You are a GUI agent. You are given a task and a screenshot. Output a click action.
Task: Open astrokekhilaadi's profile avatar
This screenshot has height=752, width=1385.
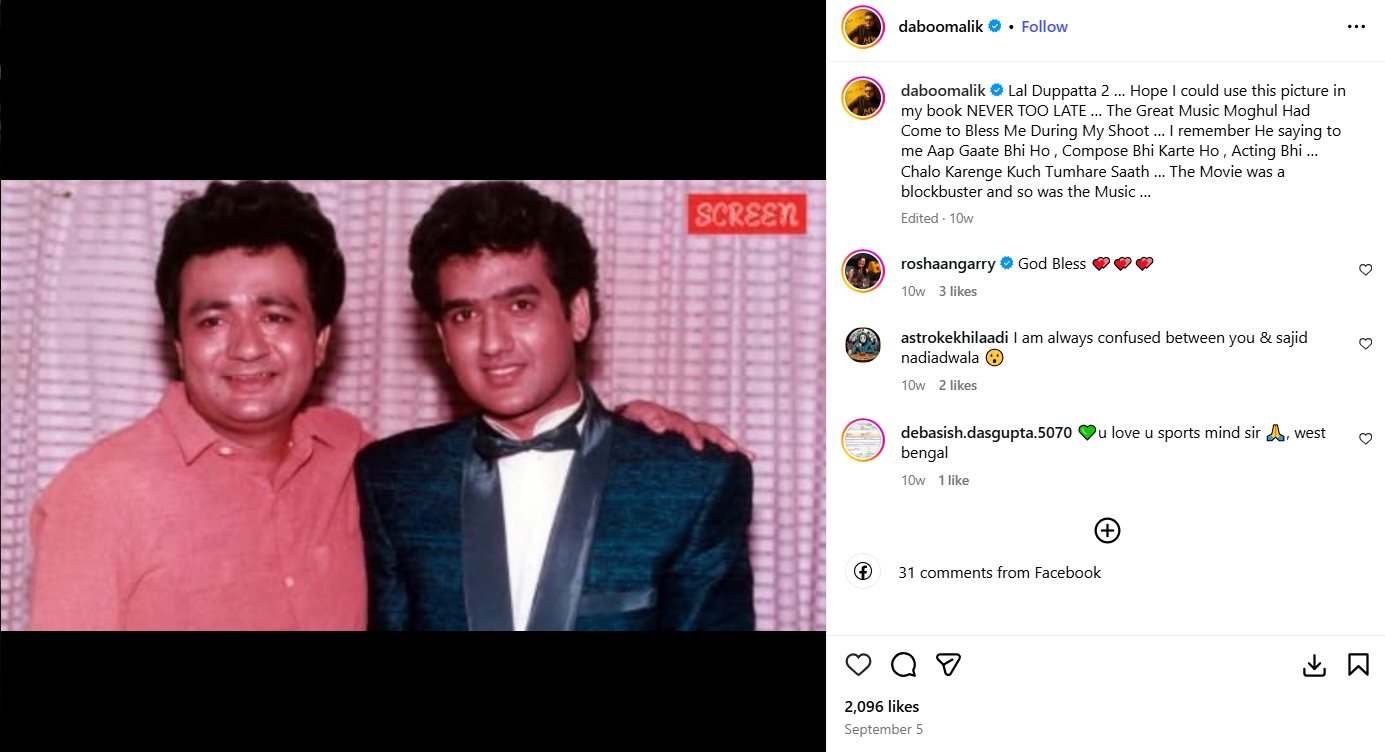pyautogui.click(x=863, y=345)
